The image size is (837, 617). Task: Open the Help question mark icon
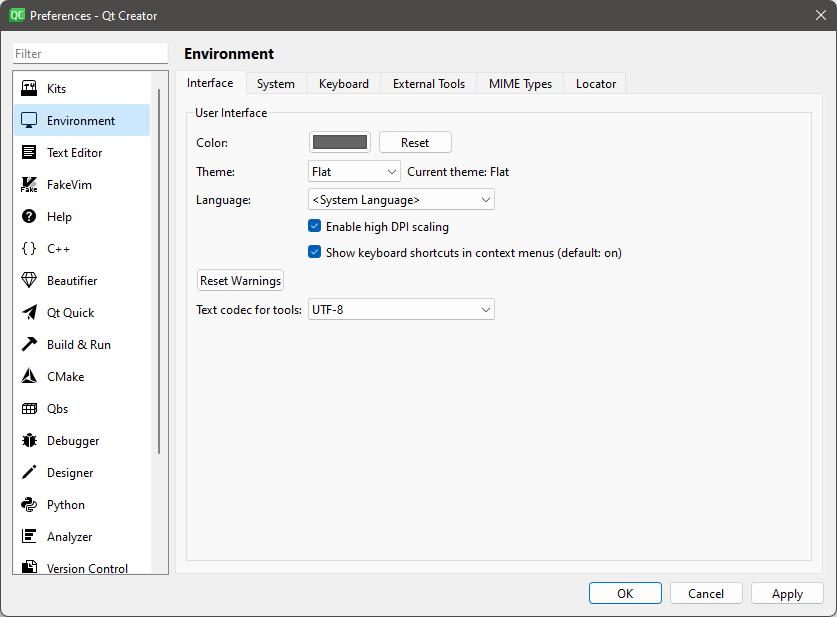coord(29,216)
